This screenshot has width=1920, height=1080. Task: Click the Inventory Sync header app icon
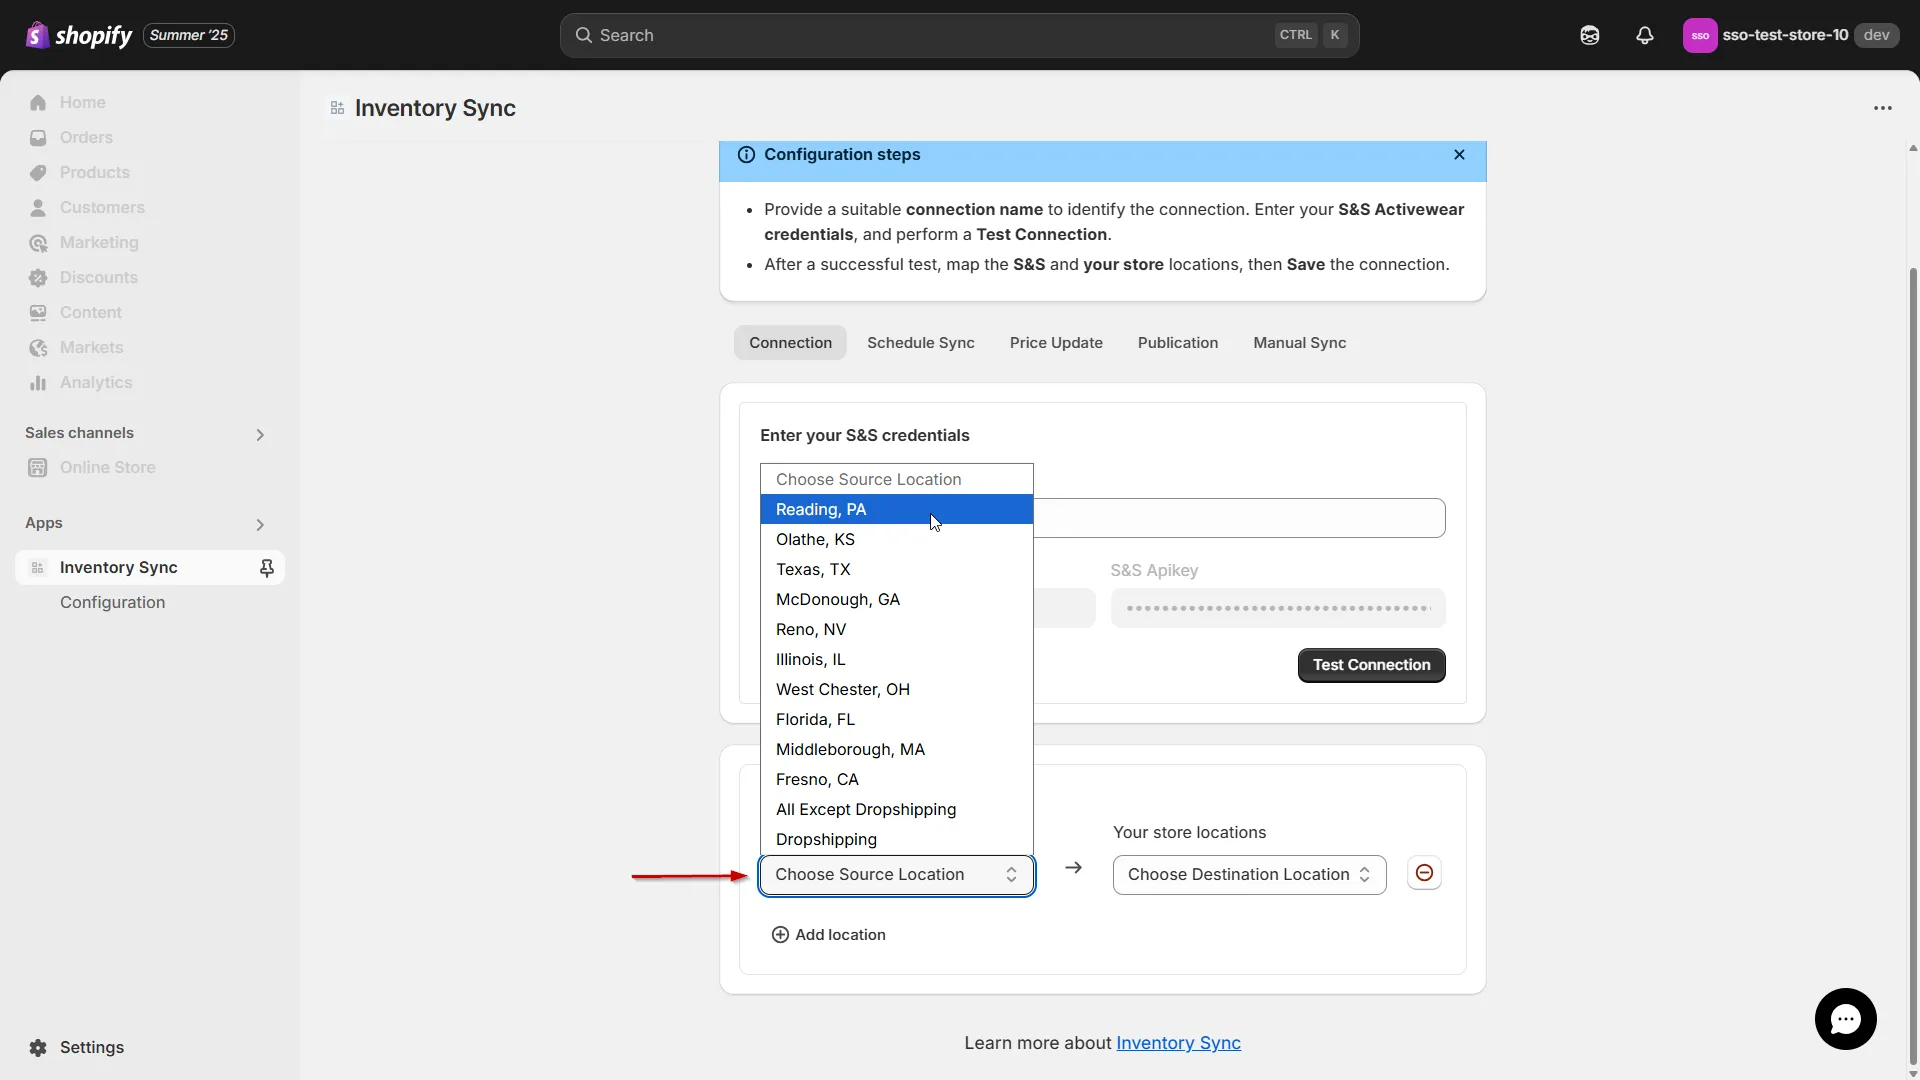tap(337, 108)
